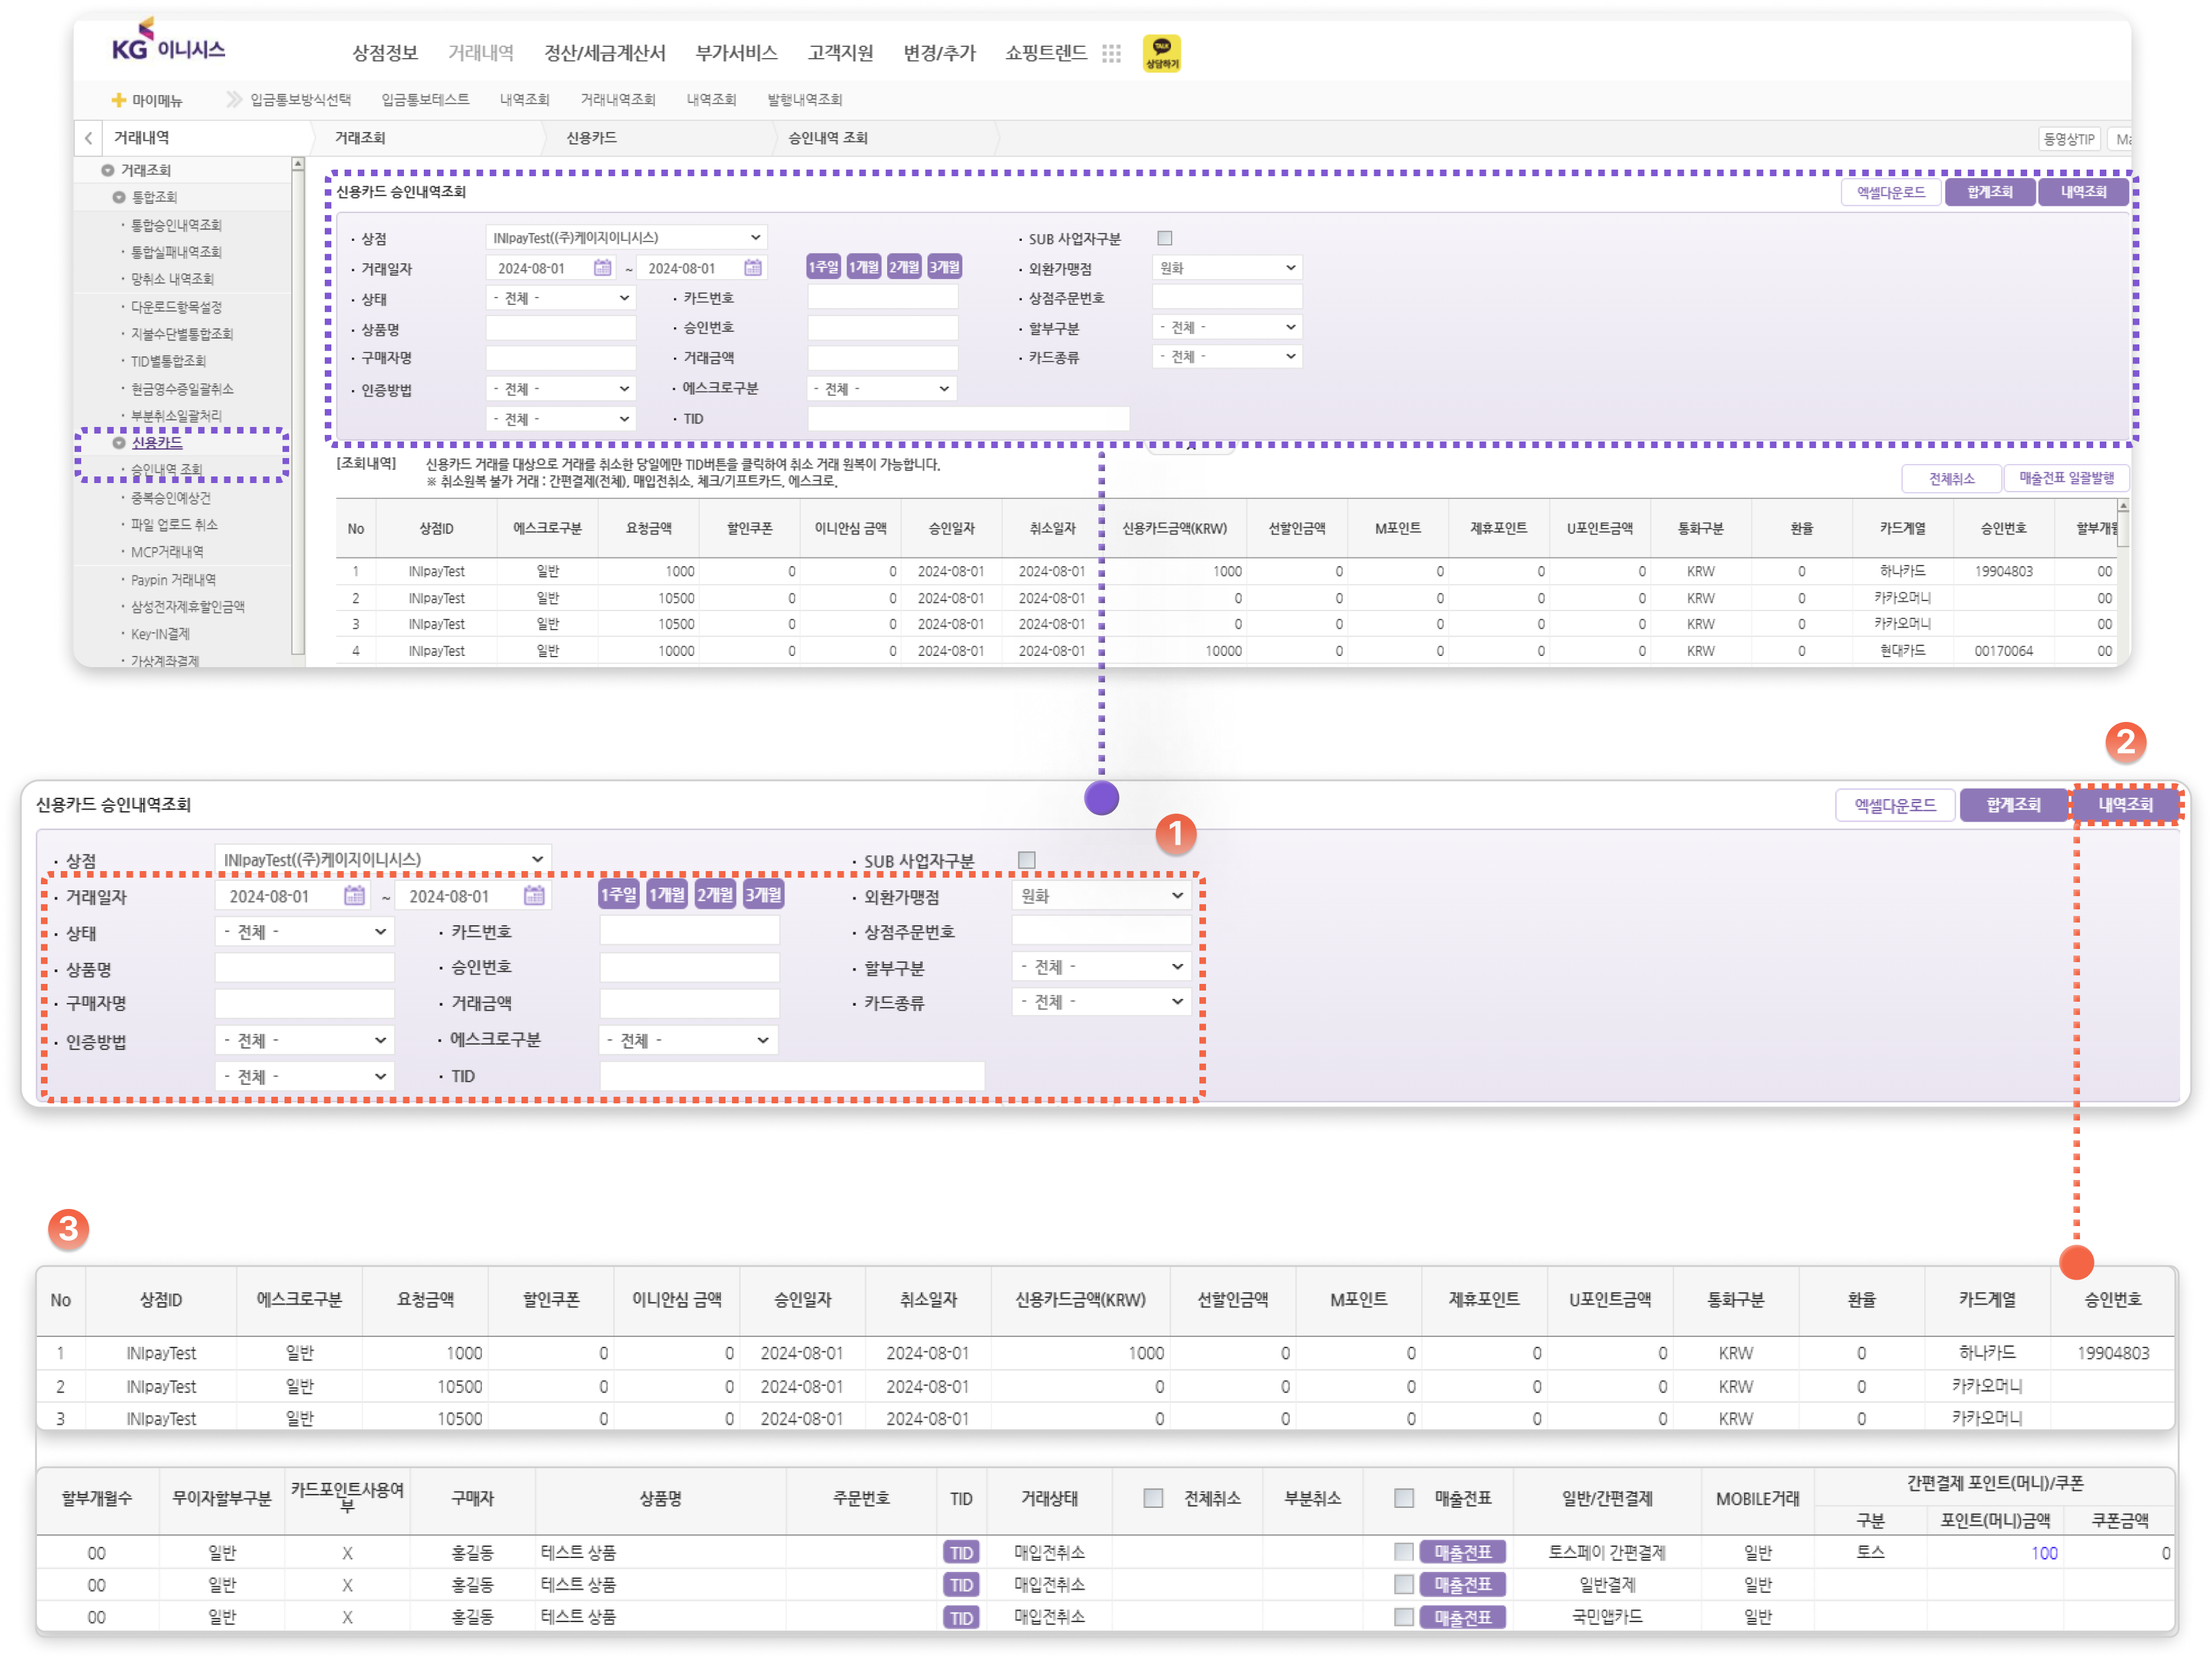
Task: Click the 마이메뉴 plus icon
Action: (x=118, y=100)
